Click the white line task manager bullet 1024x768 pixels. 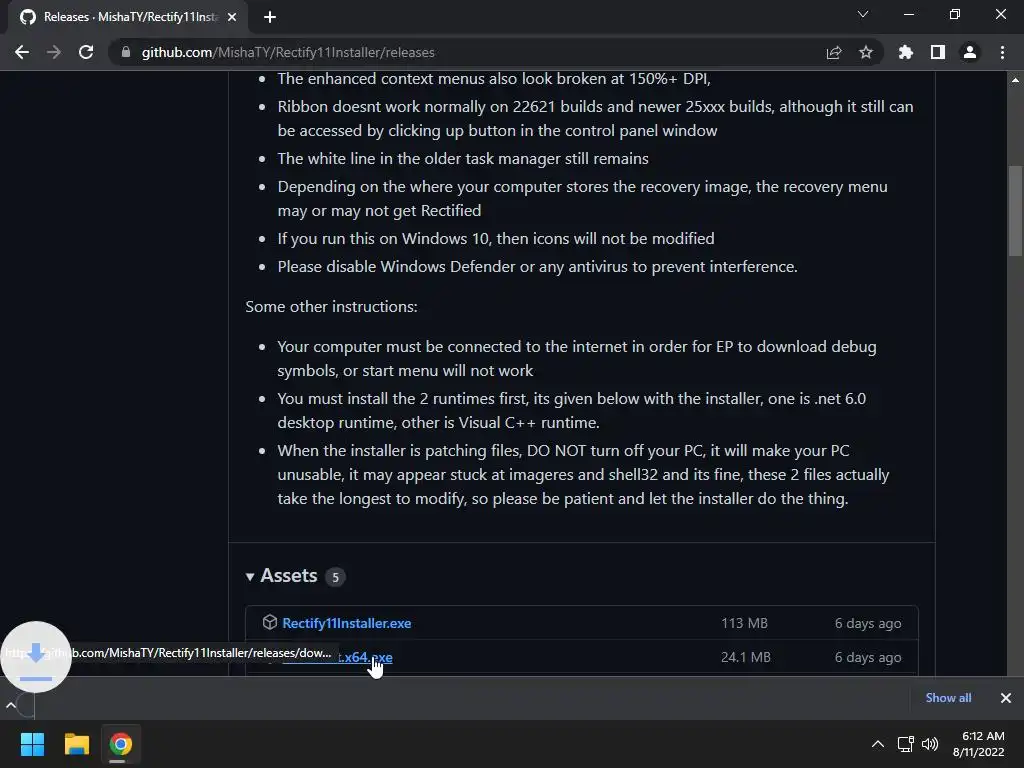463,159
